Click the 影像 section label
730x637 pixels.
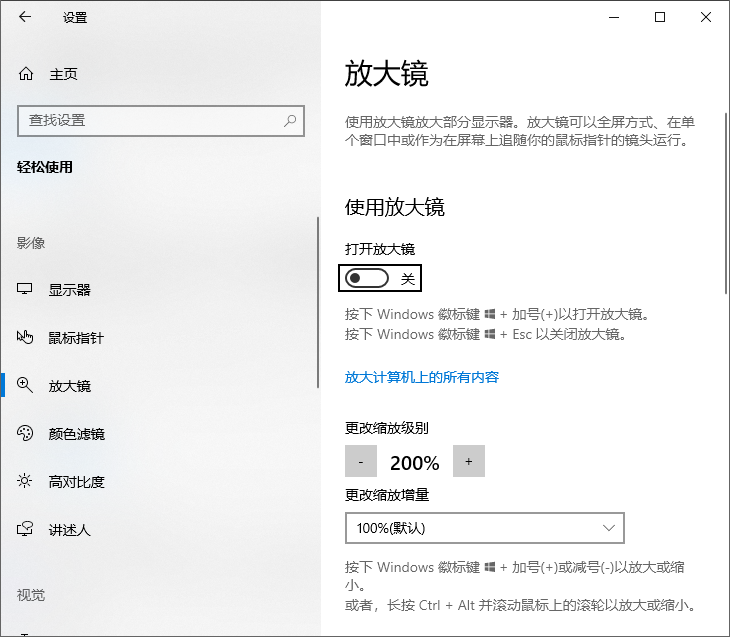pos(31,243)
